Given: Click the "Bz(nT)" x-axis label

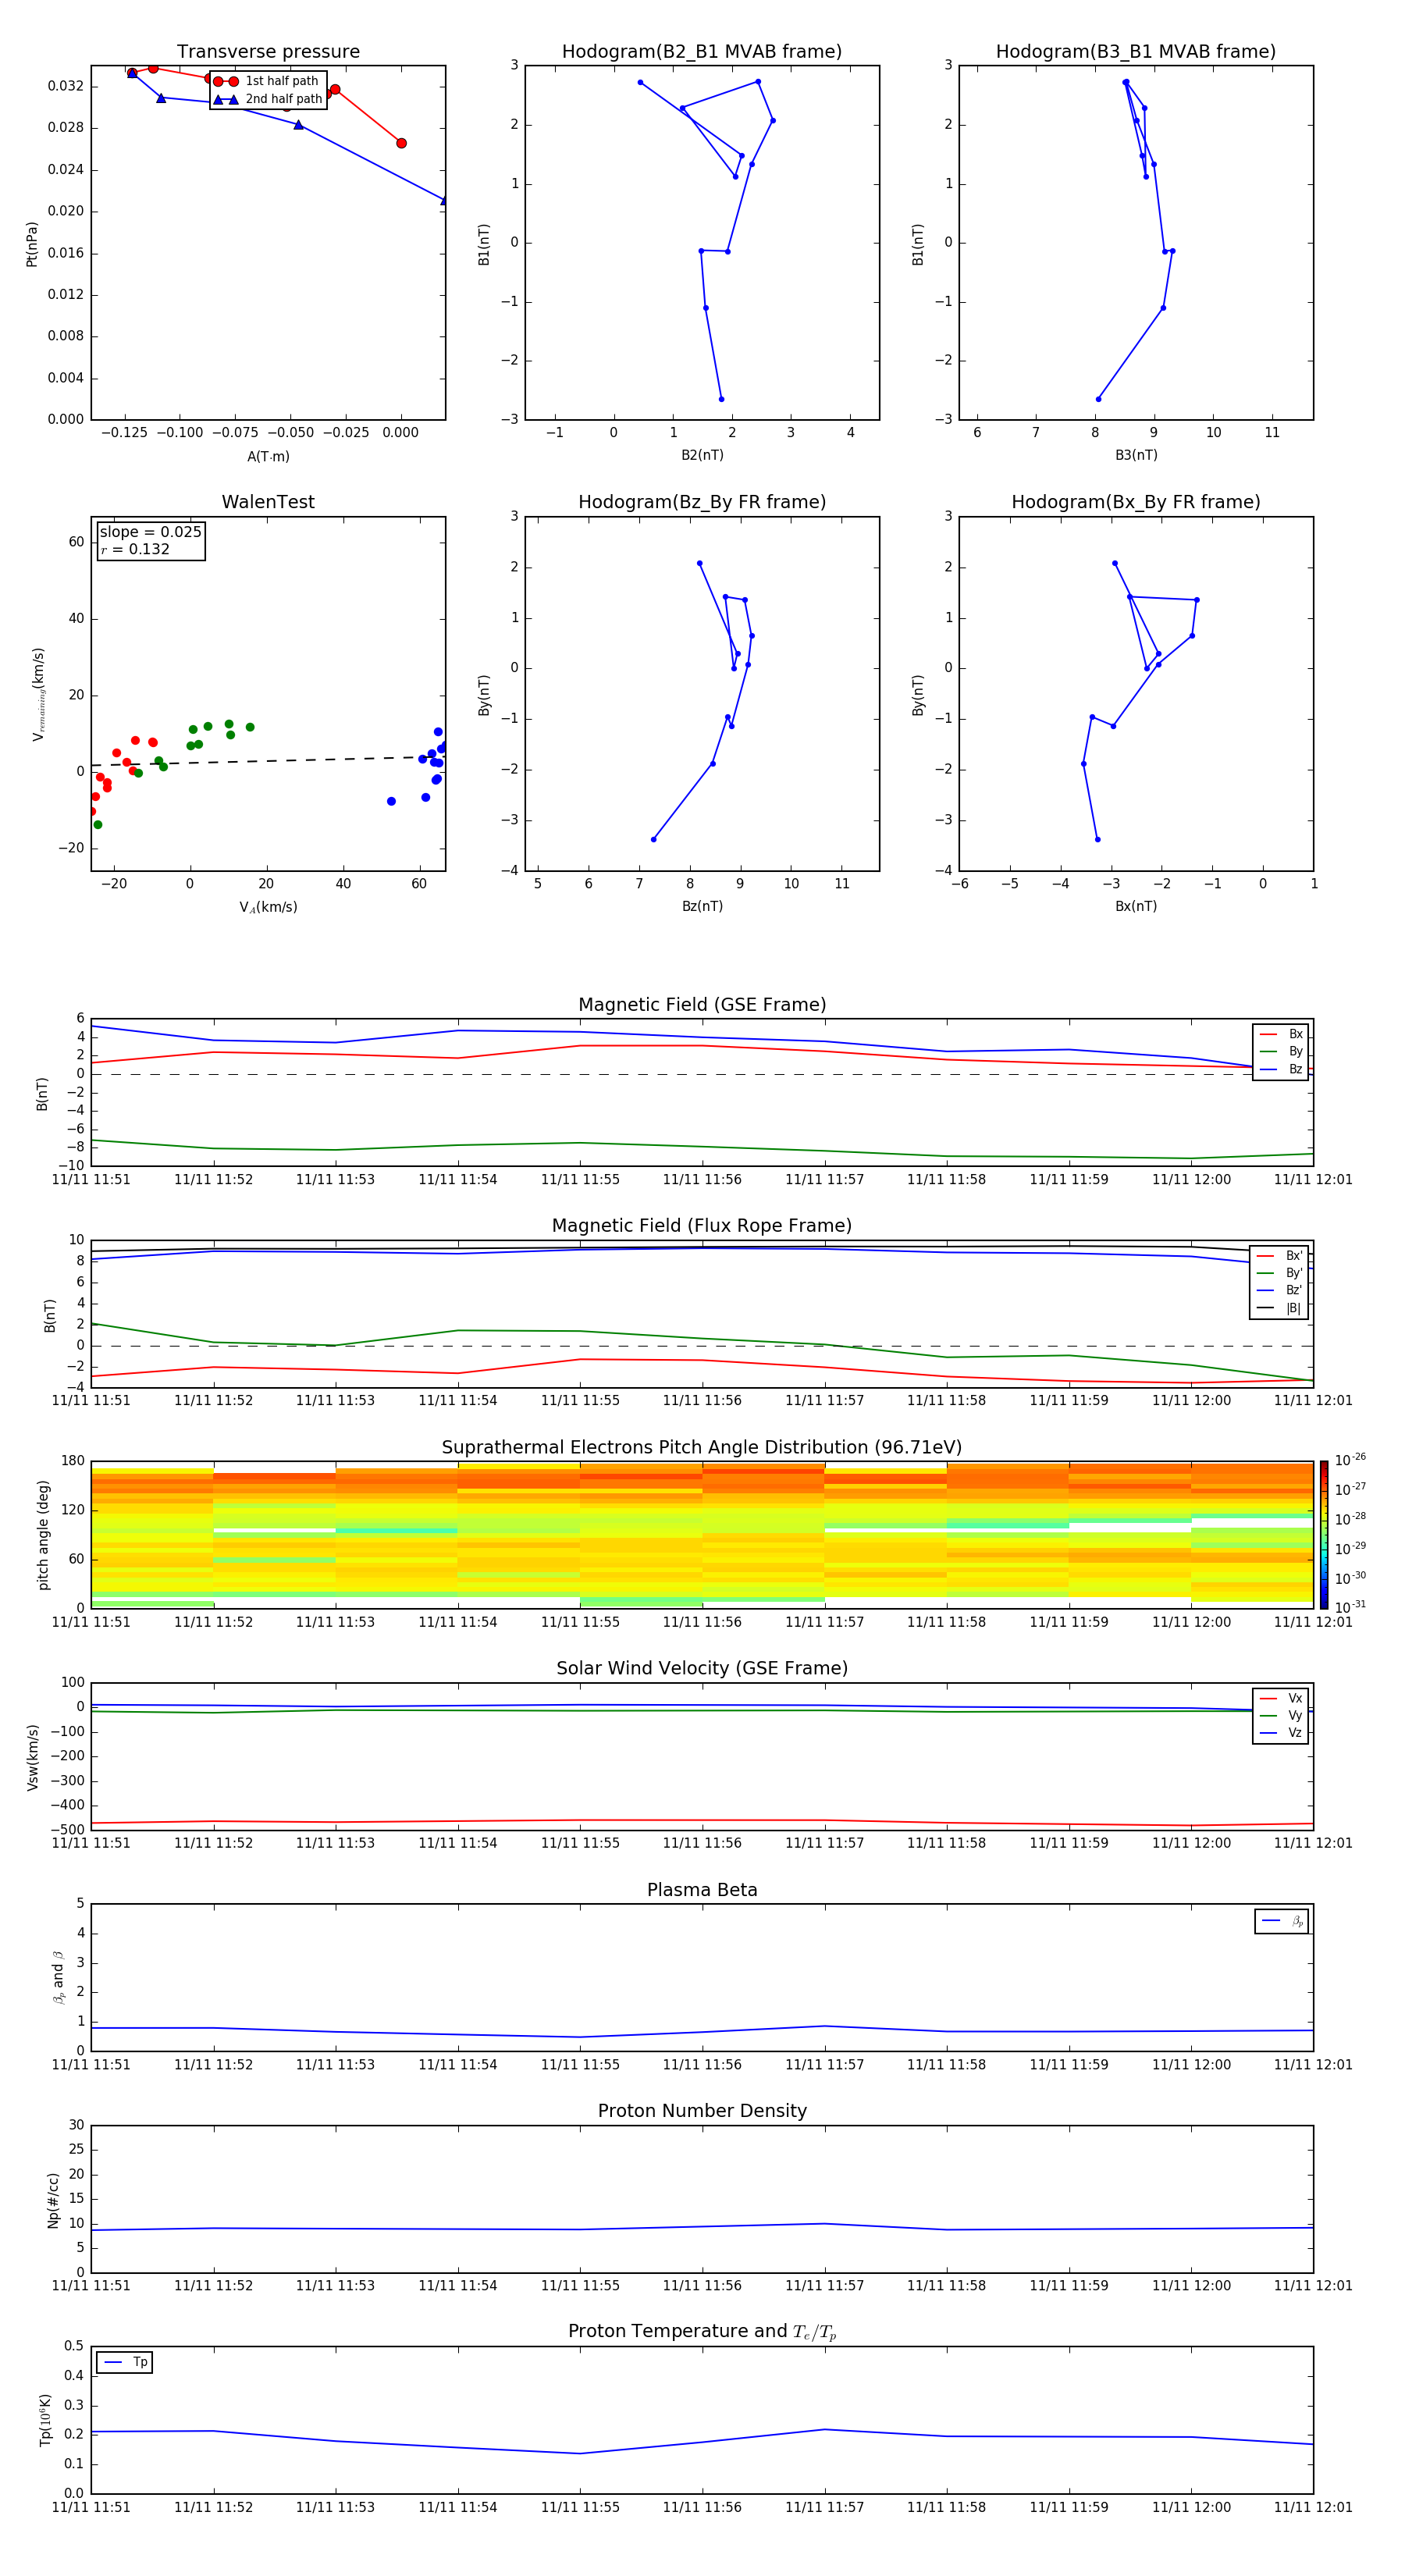Looking at the screenshot, I should [x=702, y=907].
